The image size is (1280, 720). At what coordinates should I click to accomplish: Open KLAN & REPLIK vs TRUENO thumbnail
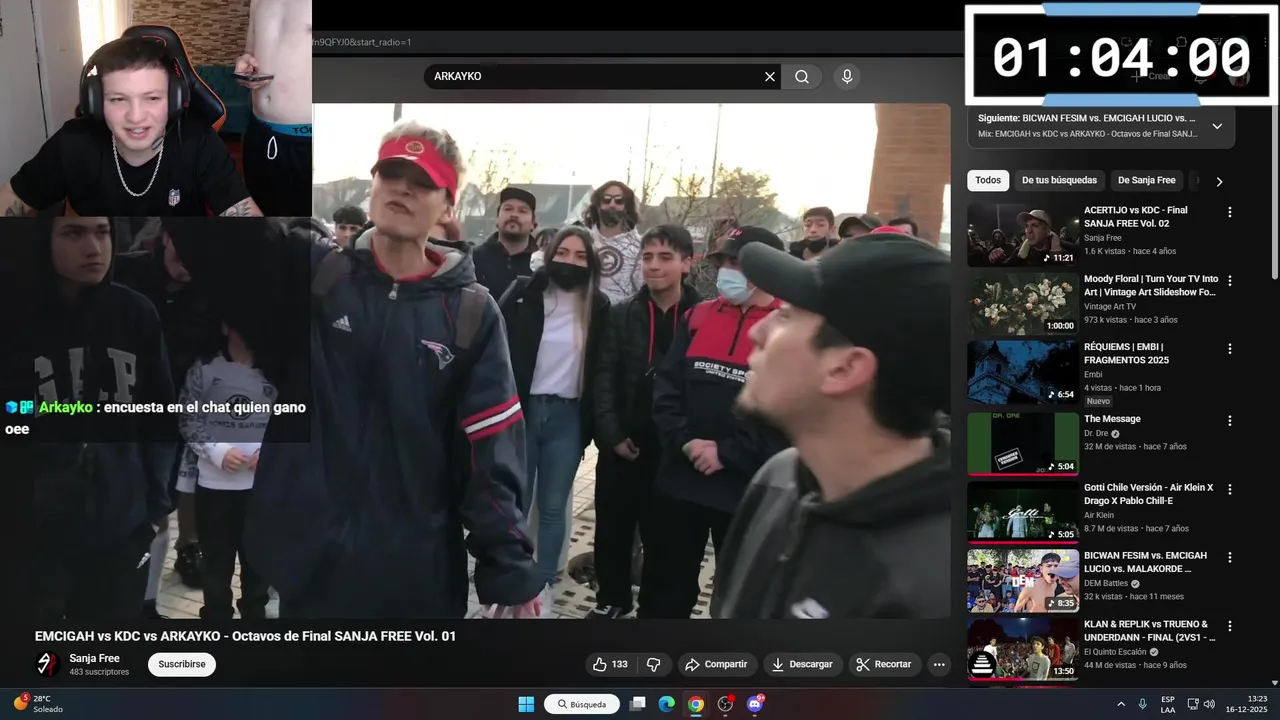1022,650
